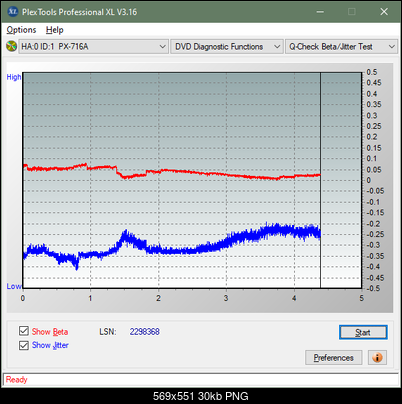Image resolution: width=402 pixels, height=404 pixels.
Task: Open the PX-716A drive dropdown
Action: click(x=93, y=46)
